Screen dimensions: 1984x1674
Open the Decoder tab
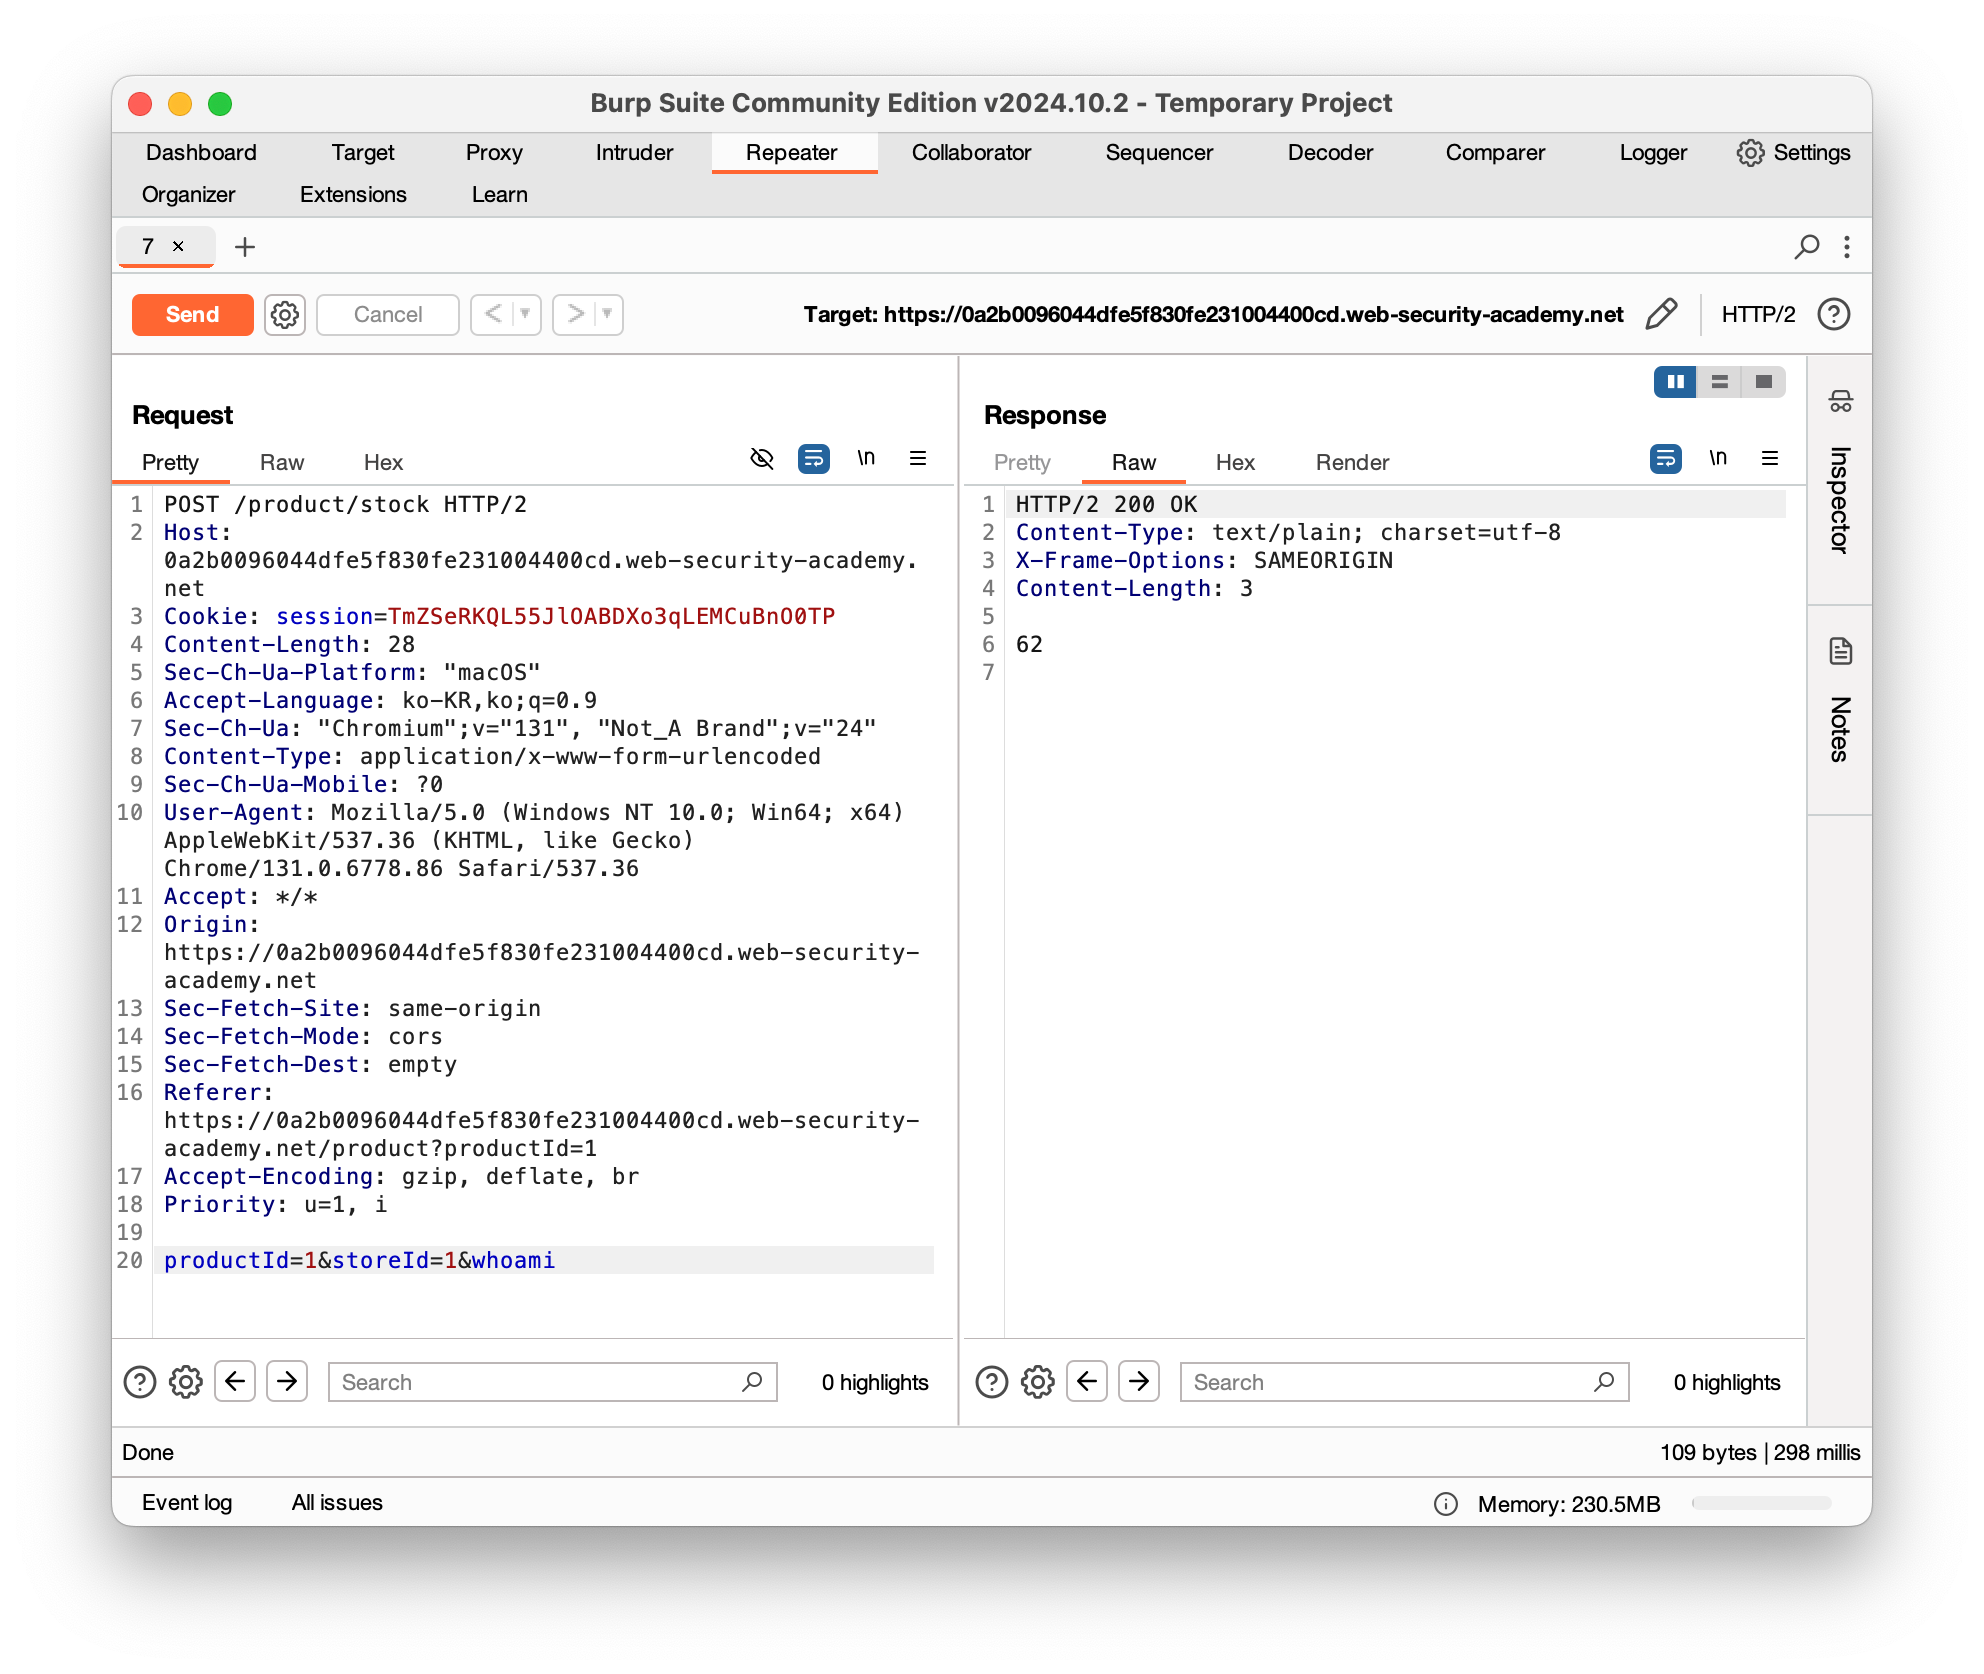pos(1330,153)
